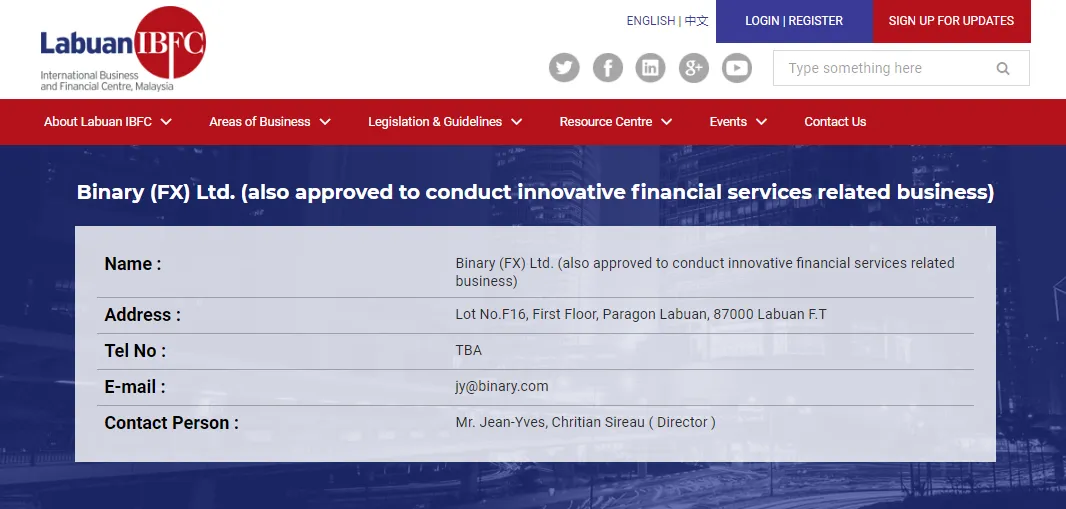Expand the Legislation & Guidelines chevron

point(517,122)
